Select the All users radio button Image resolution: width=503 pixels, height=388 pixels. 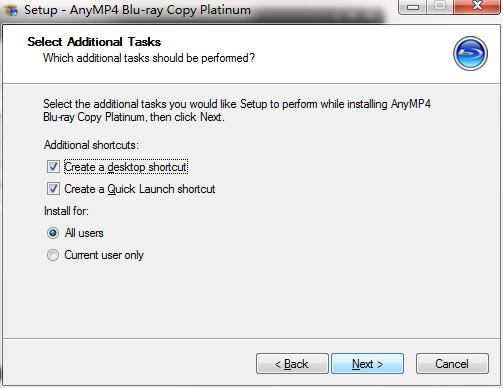(x=53, y=233)
